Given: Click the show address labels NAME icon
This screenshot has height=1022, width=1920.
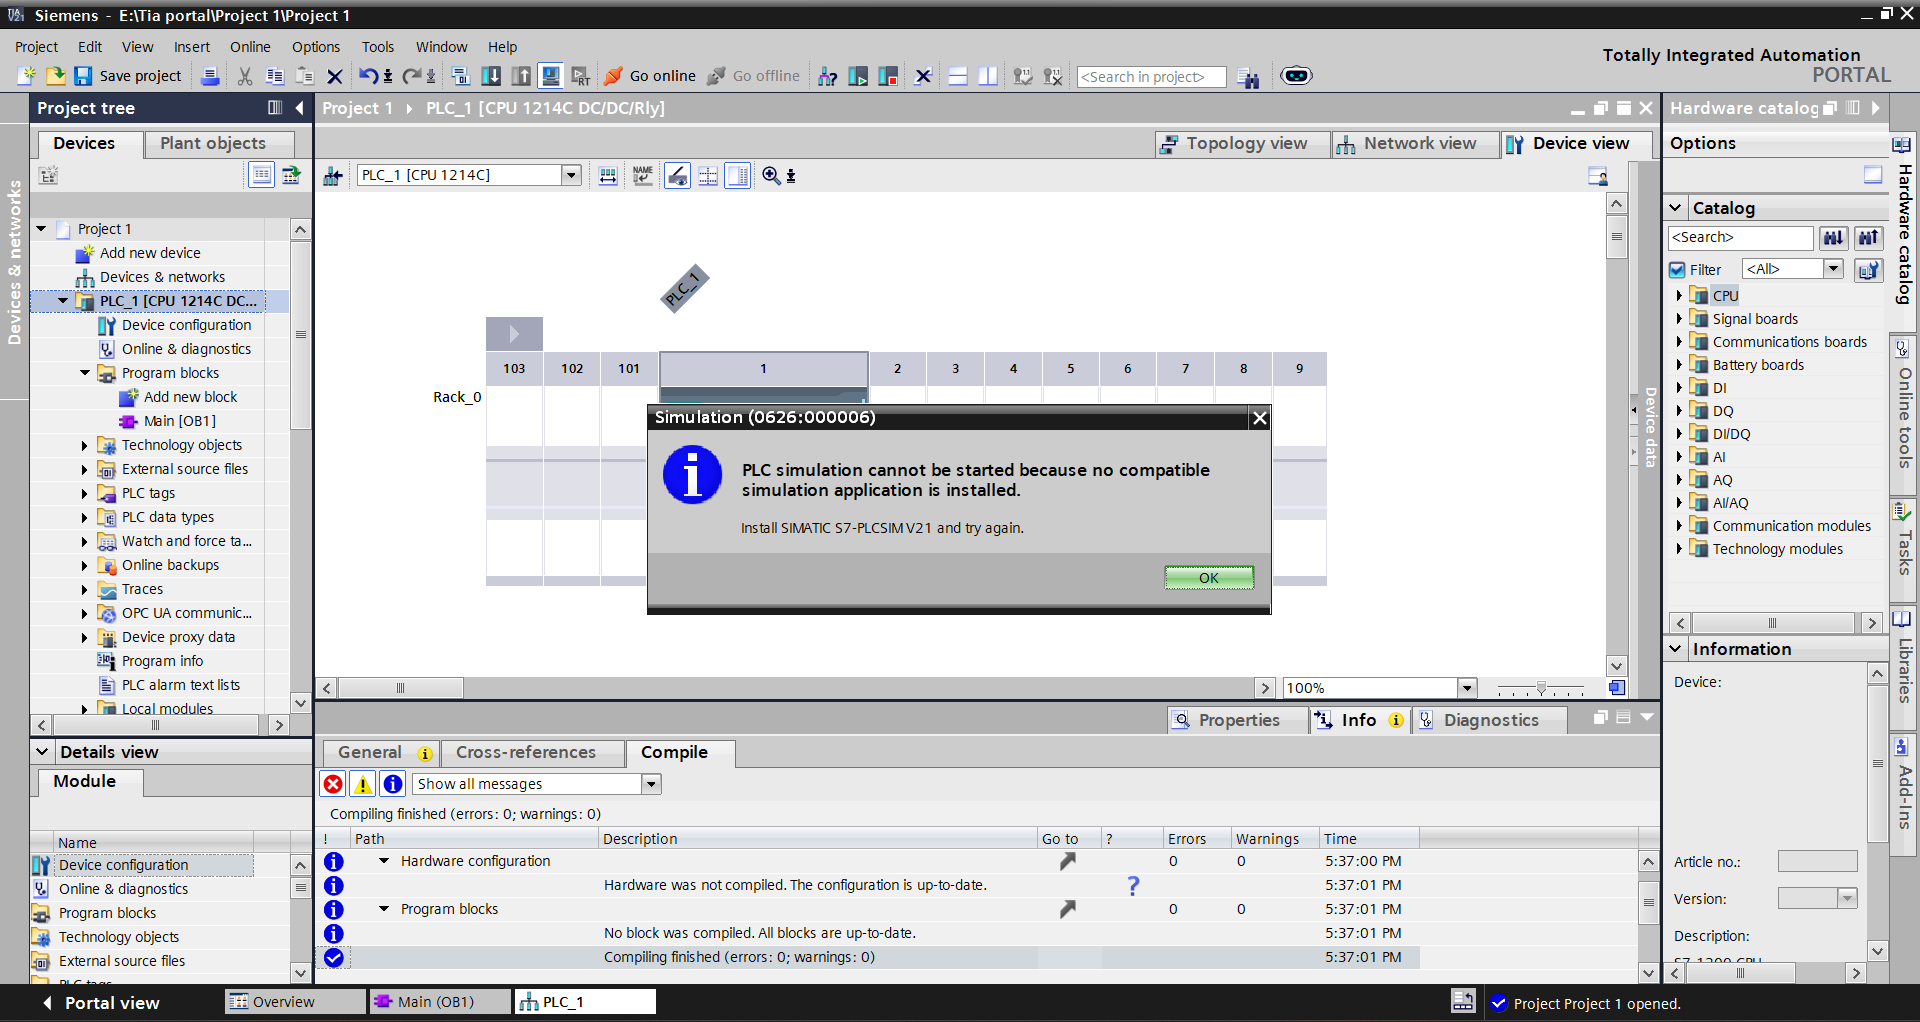Looking at the screenshot, I should (x=643, y=176).
